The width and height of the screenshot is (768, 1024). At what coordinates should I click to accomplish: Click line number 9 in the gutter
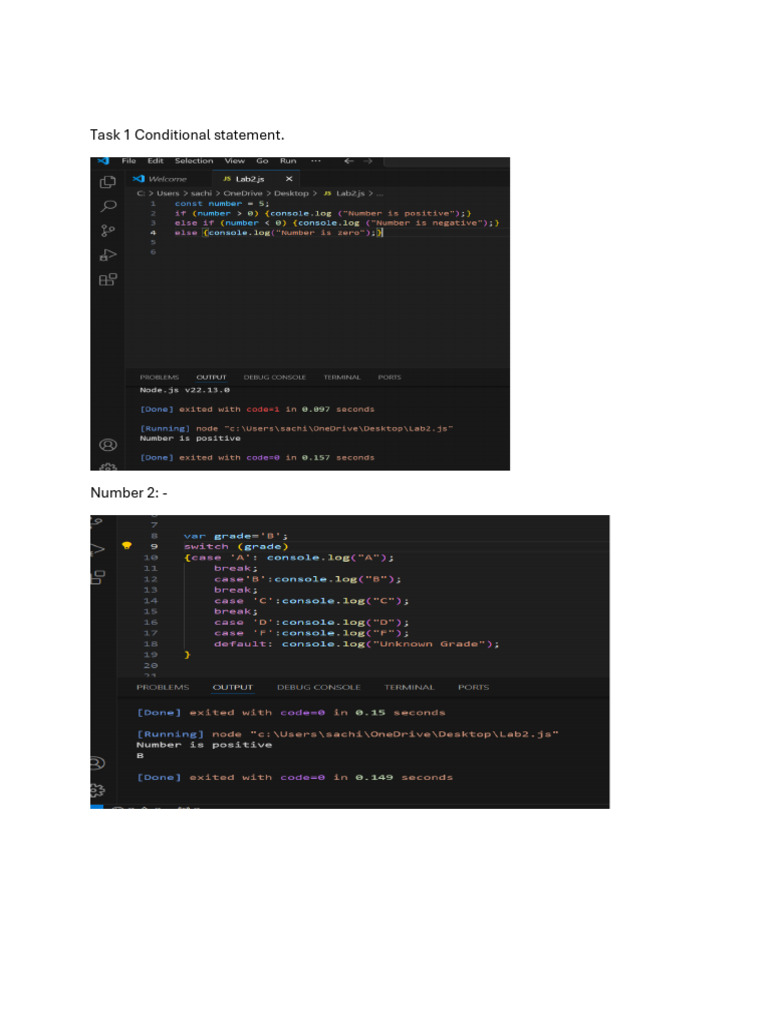pos(154,547)
